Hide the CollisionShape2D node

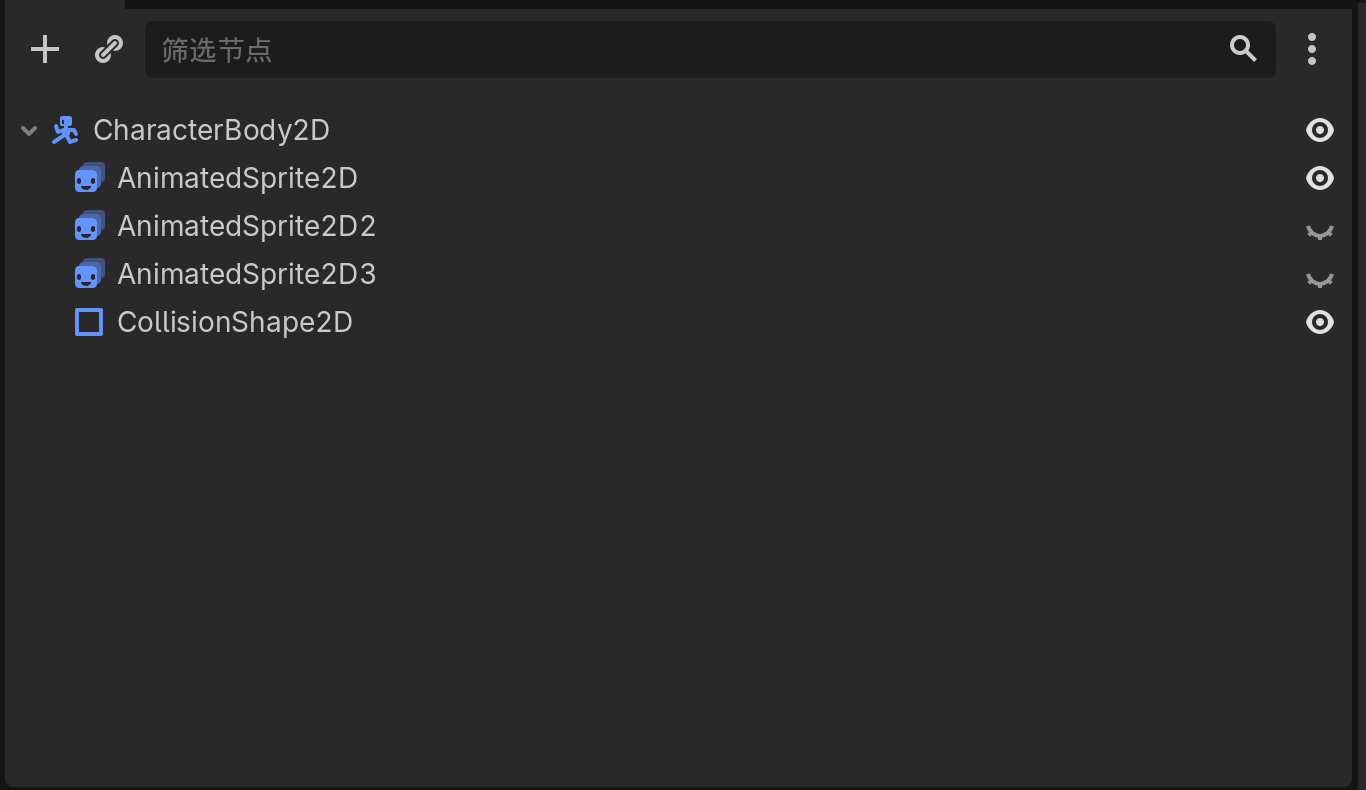point(1320,321)
